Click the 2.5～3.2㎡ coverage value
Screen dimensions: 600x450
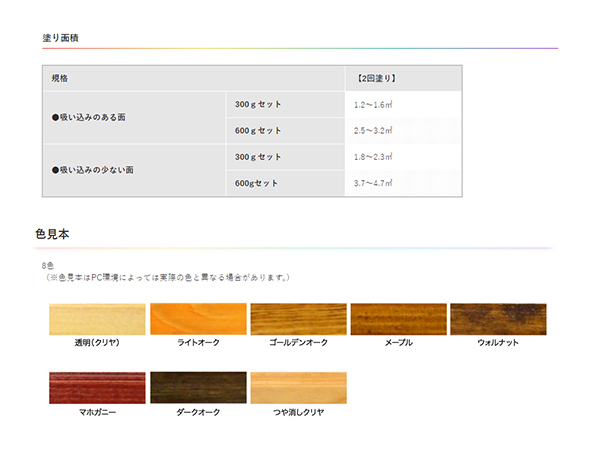coord(373,130)
